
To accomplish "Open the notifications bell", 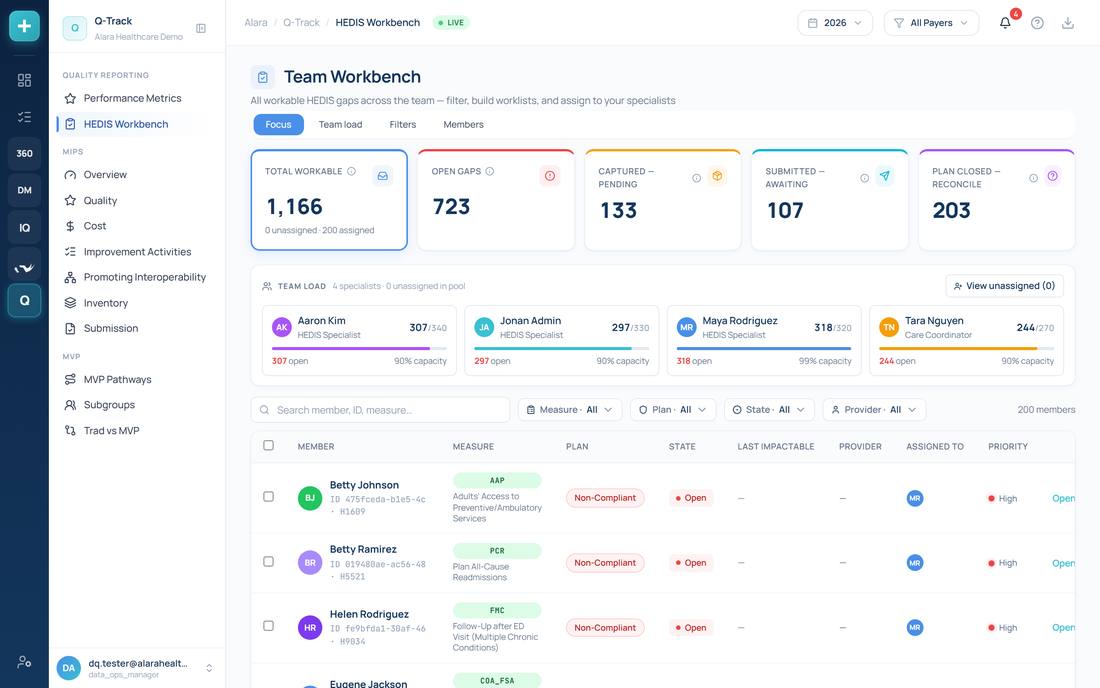I will click(x=1005, y=22).
